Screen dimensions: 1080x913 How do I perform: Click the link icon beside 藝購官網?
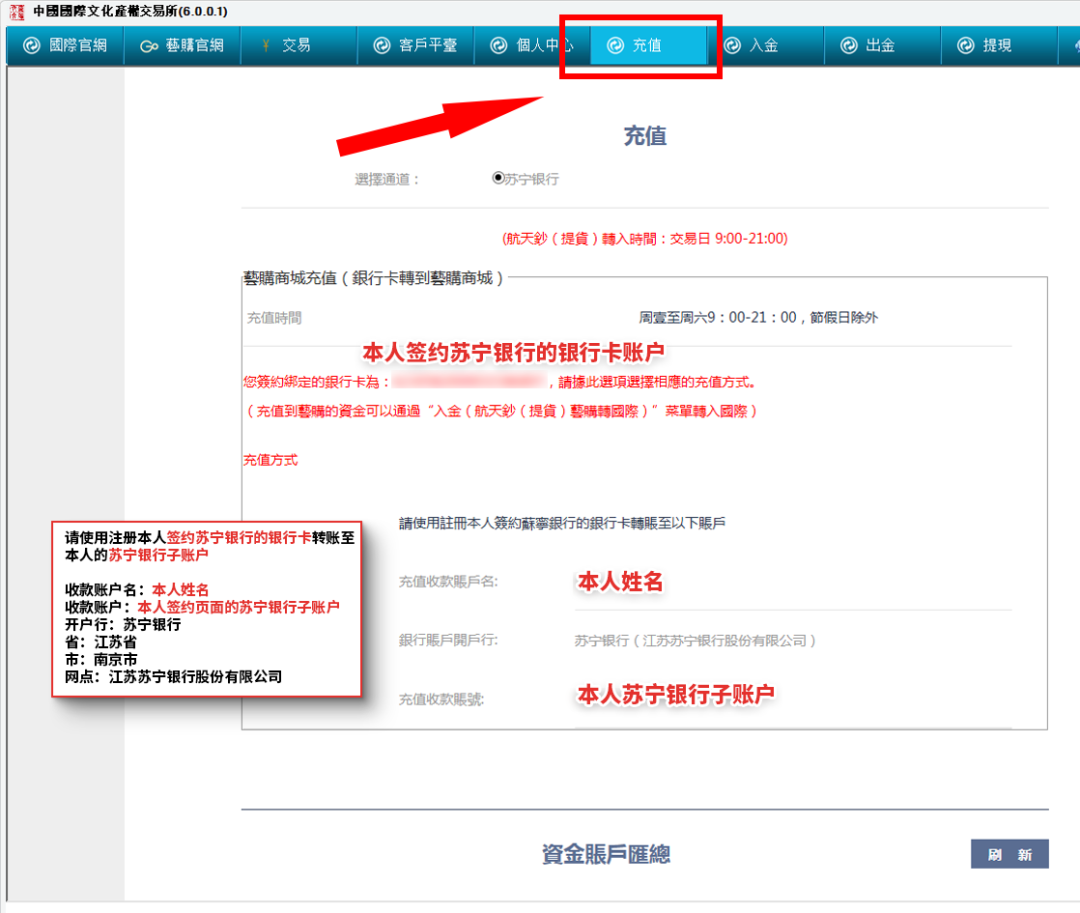[149, 46]
